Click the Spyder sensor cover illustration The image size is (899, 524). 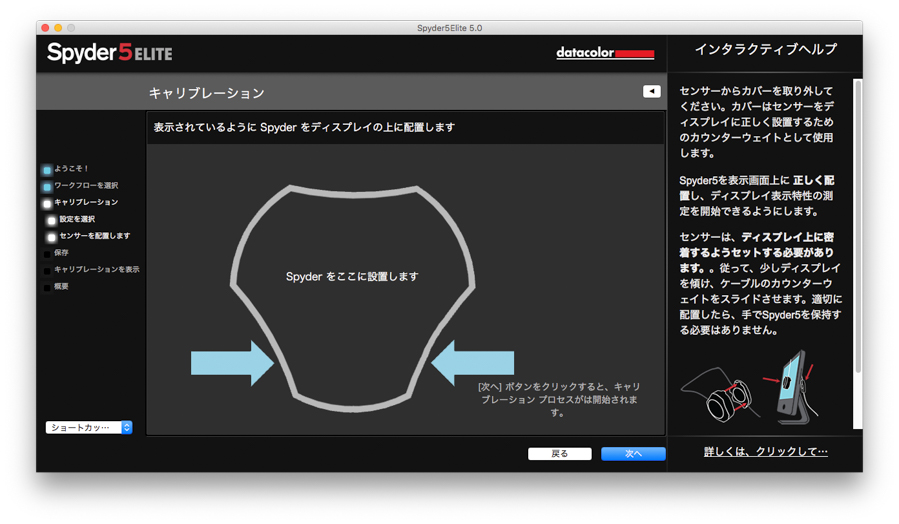pos(721,394)
